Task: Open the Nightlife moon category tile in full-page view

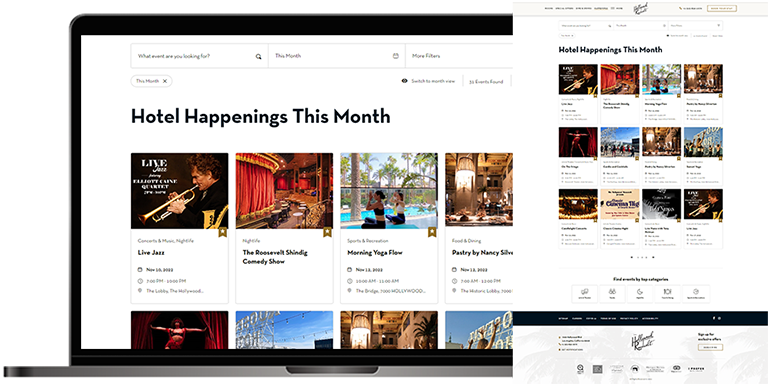Action: point(640,294)
